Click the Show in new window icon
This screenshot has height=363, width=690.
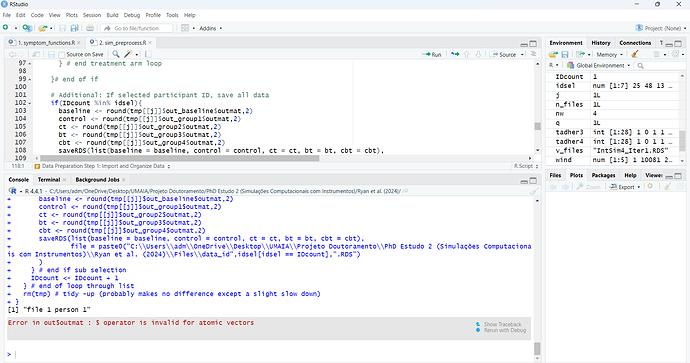(36, 54)
